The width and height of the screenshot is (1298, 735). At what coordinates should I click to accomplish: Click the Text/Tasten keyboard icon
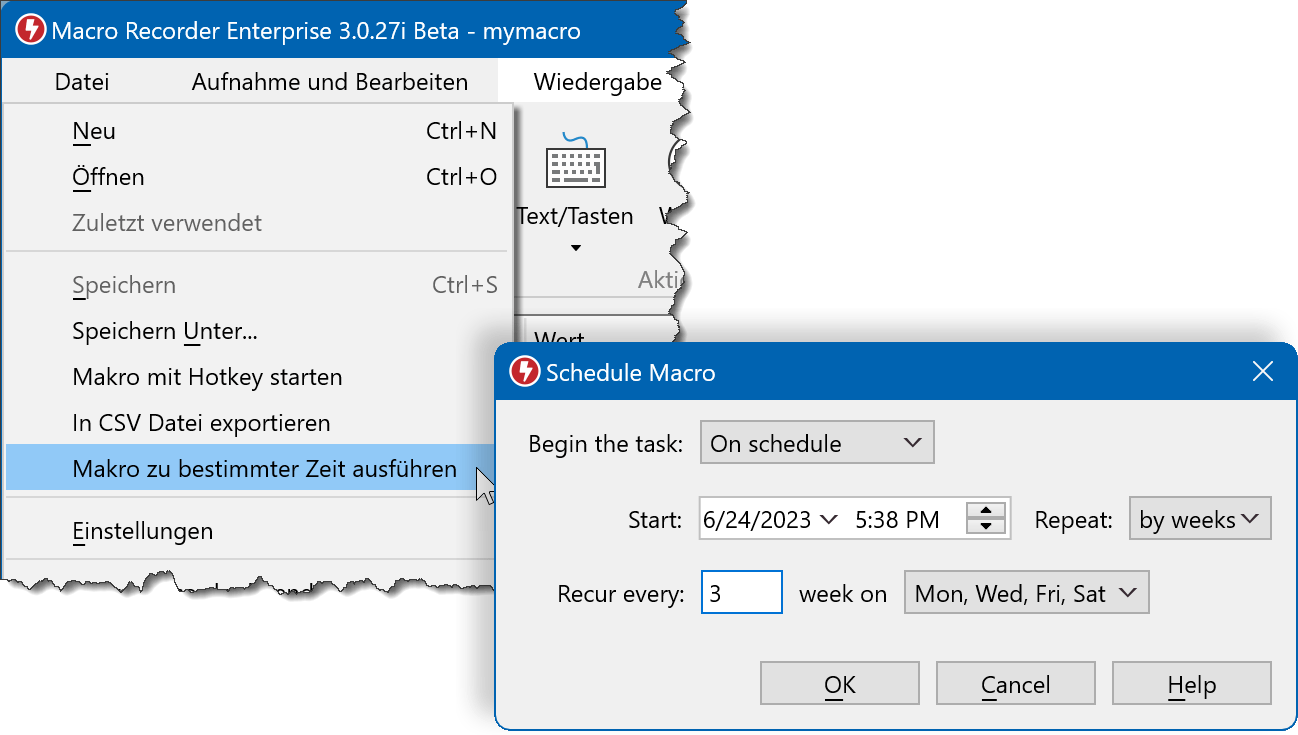coord(575,163)
